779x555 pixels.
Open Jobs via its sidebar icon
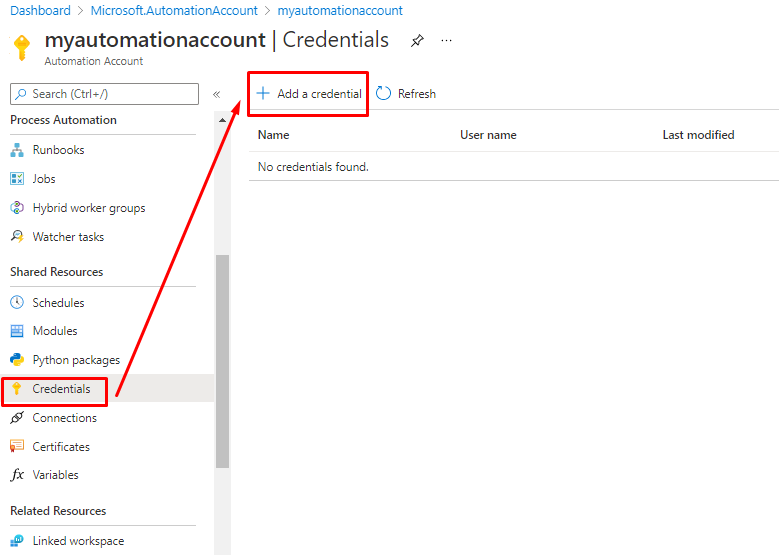click(x=17, y=179)
